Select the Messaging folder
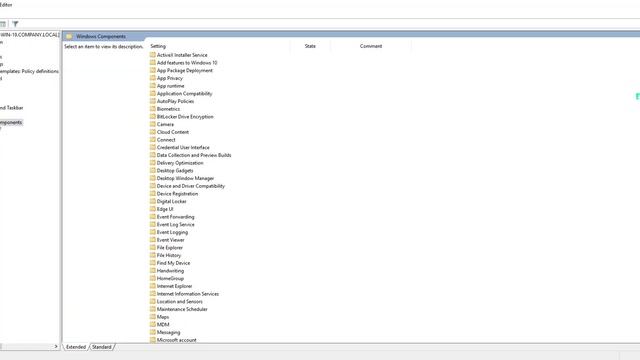640x360 pixels. (165, 333)
